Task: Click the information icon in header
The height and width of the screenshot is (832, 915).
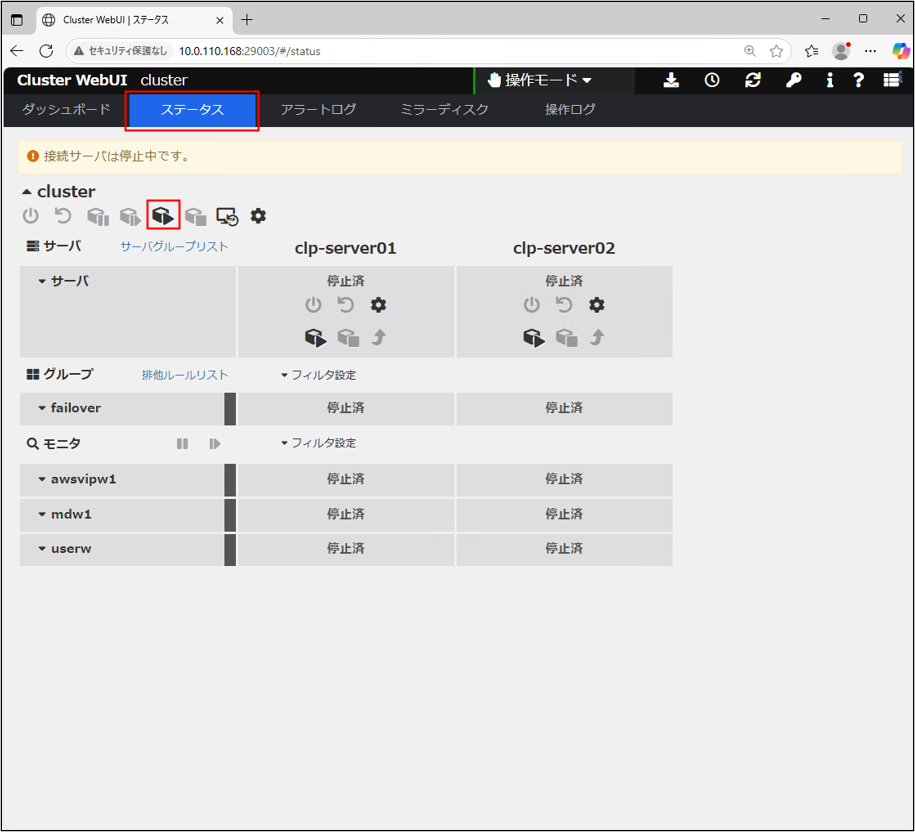Action: point(829,81)
